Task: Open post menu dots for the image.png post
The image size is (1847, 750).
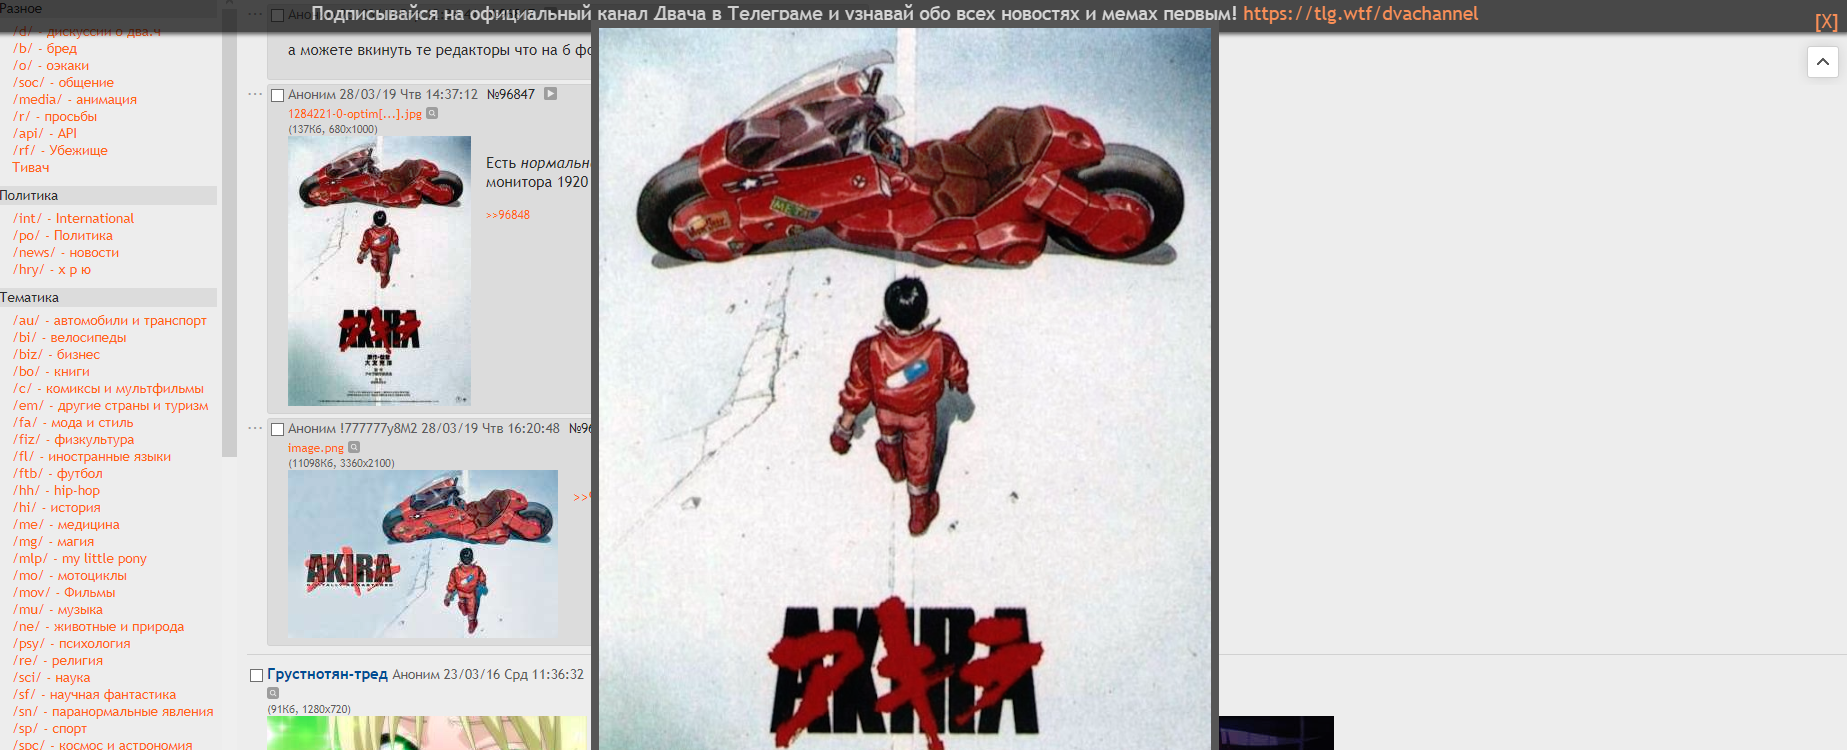Action: pos(255,428)
